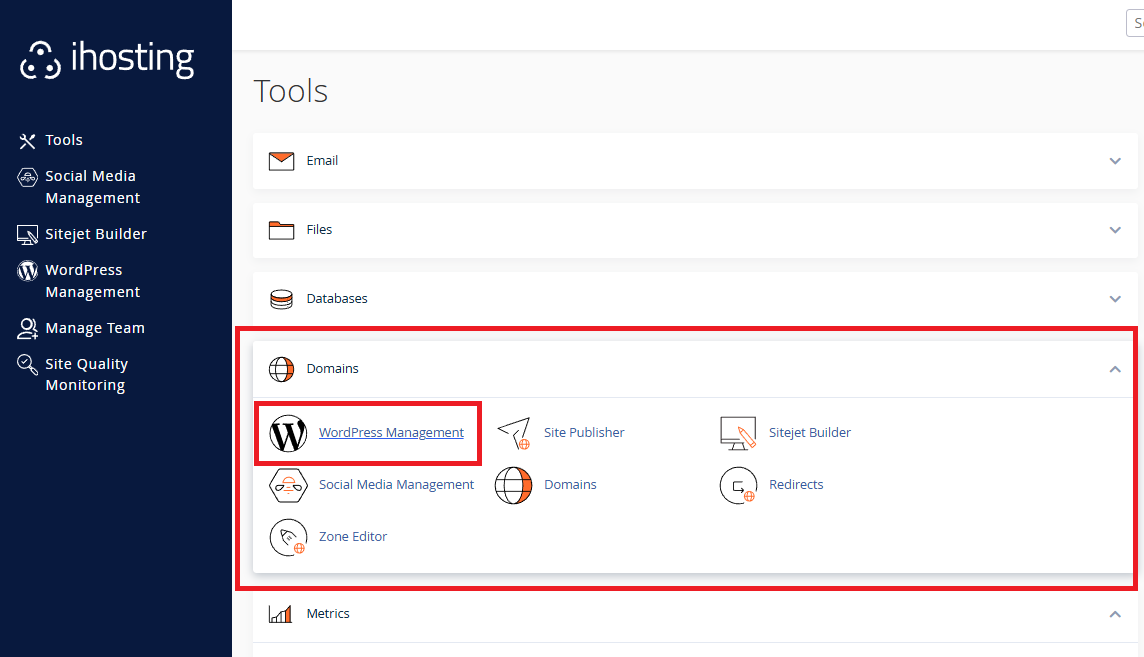Select Manage Team in sidebar
Image resolution: width=1144 pixels, height=657 pixels.
95,328
